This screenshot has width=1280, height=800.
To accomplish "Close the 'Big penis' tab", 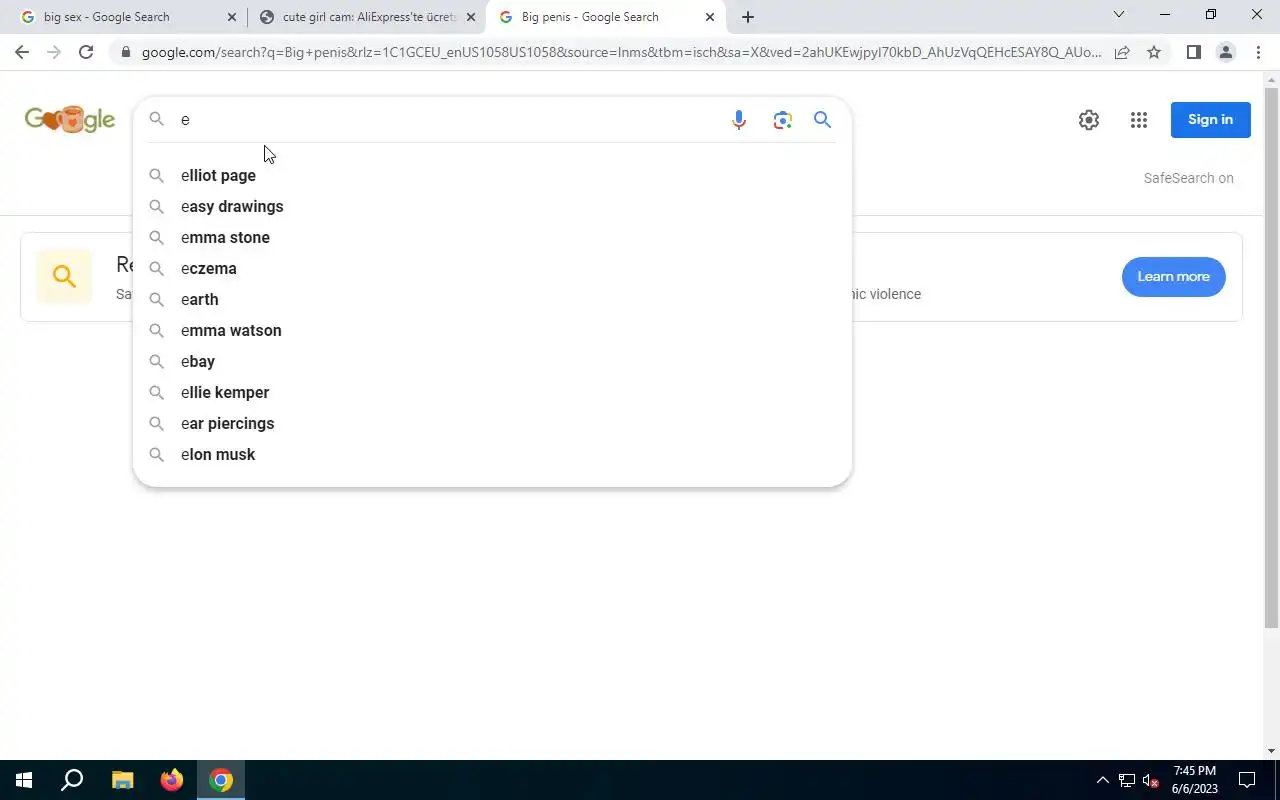I will point(710,17).
